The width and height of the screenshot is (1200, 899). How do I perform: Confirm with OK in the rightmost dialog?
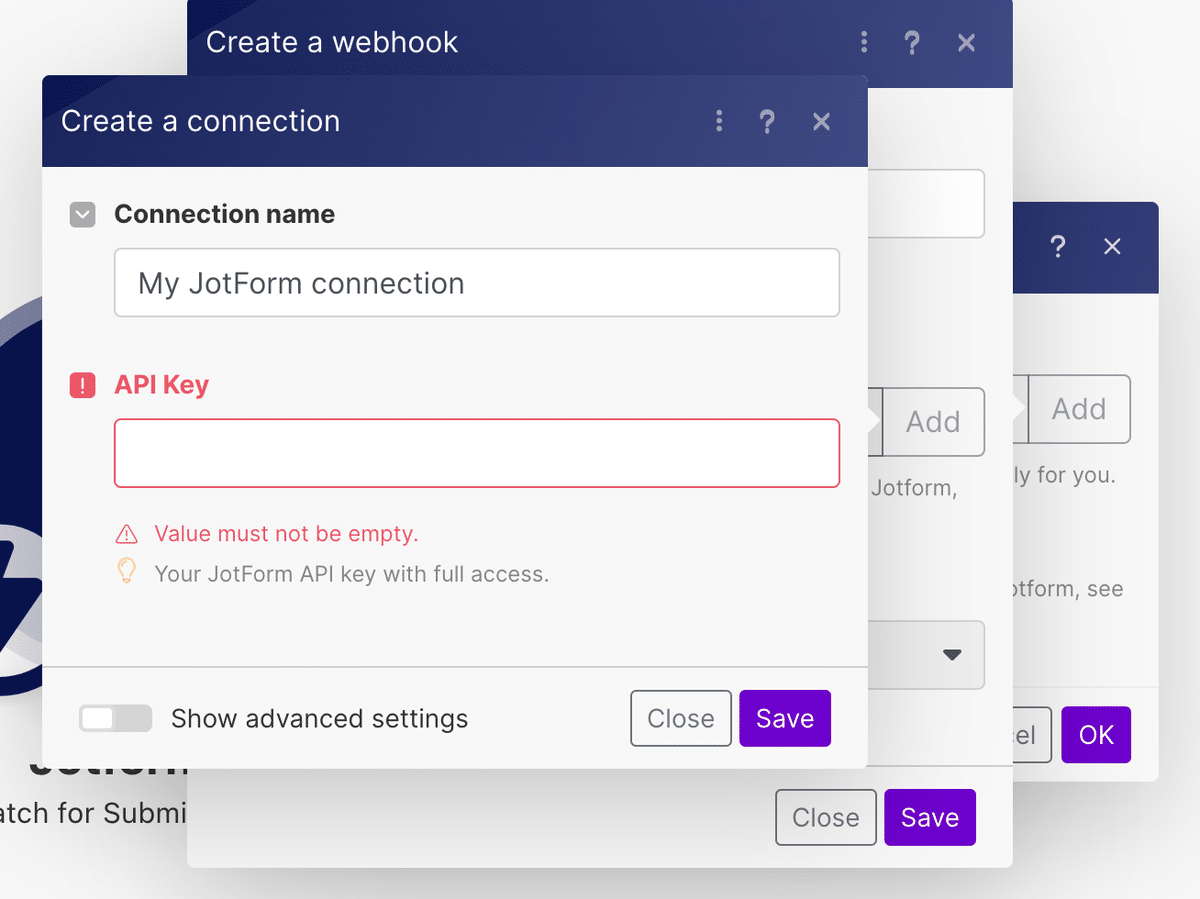(1096, 735)
